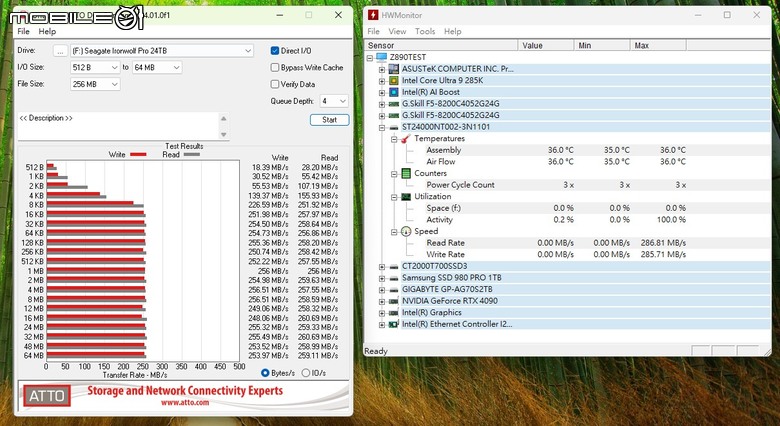Click the Value column header
The height and width of the screenshot is (426, 780).
click(x=546, y=45)
